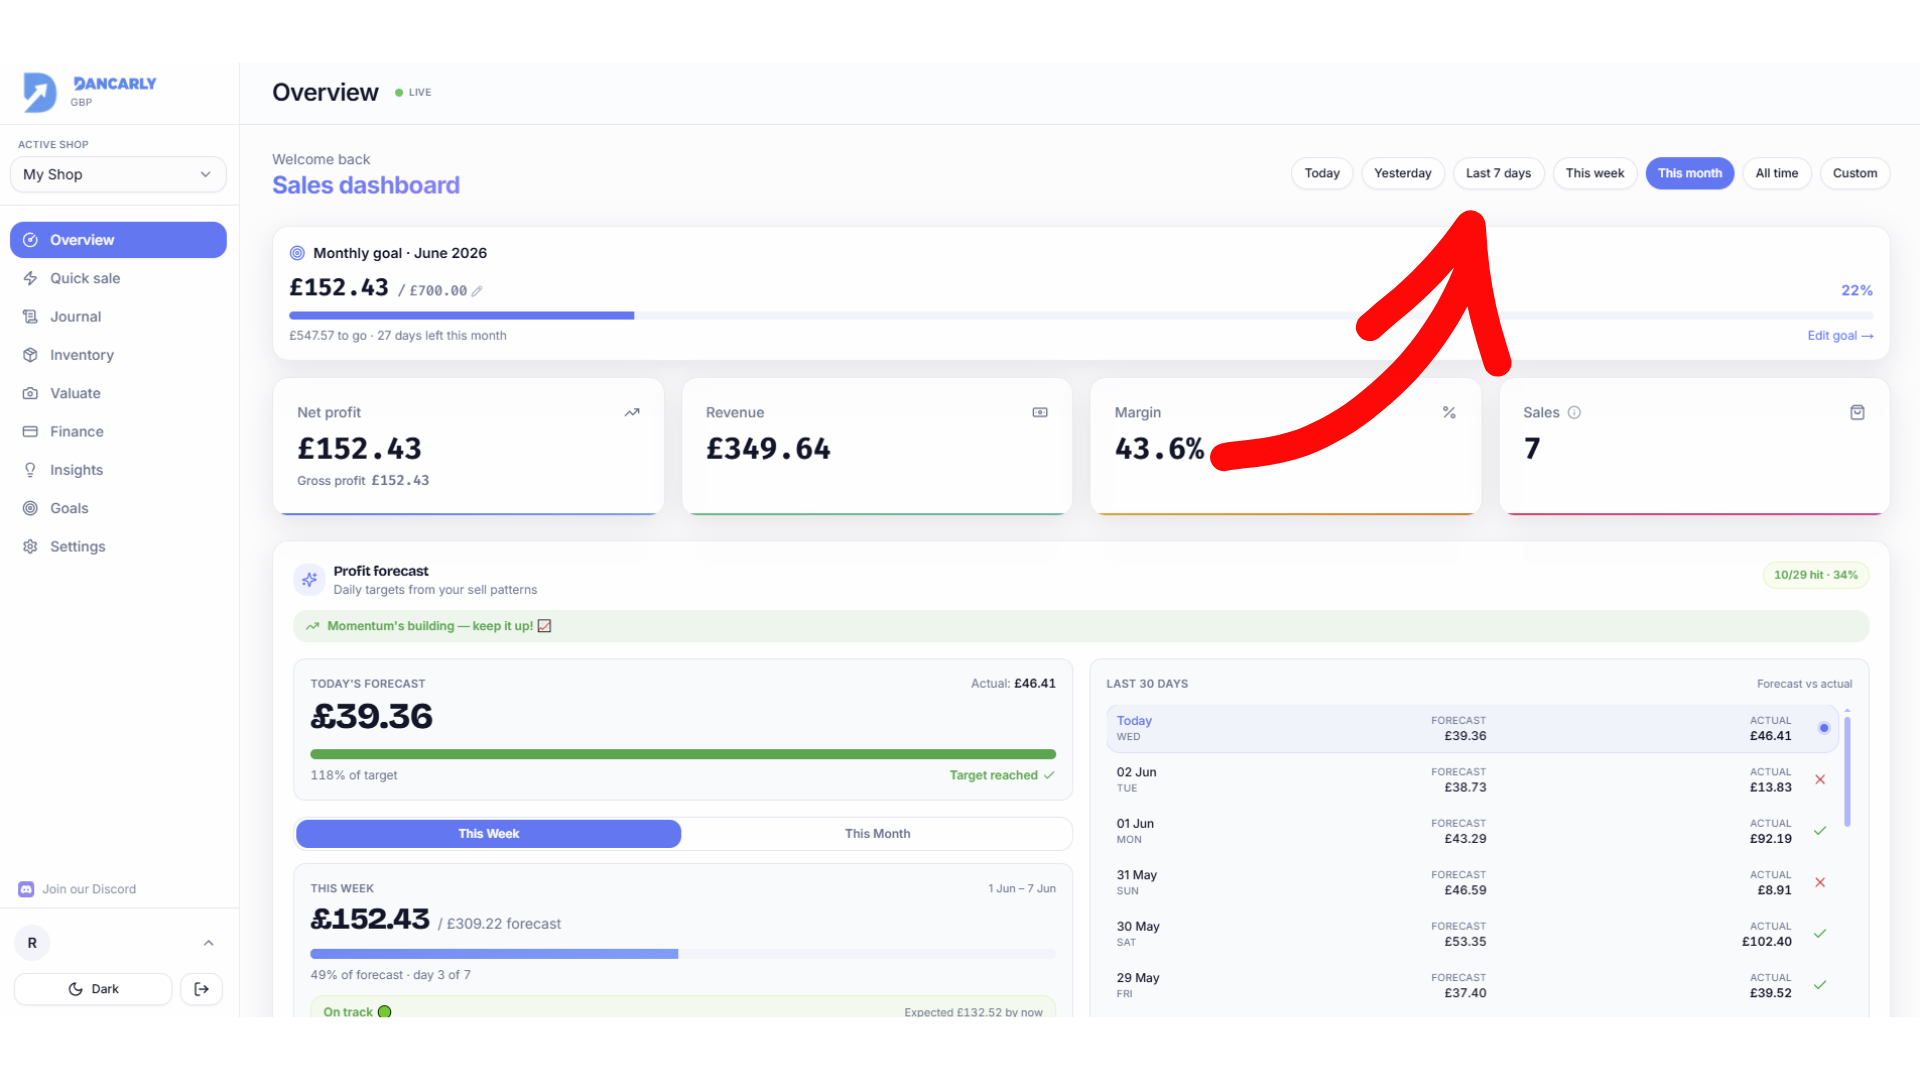The width and height of the screenshot is (1920, 1080).
Task: Select the This month filter
Action: (x=1689, y=173)
